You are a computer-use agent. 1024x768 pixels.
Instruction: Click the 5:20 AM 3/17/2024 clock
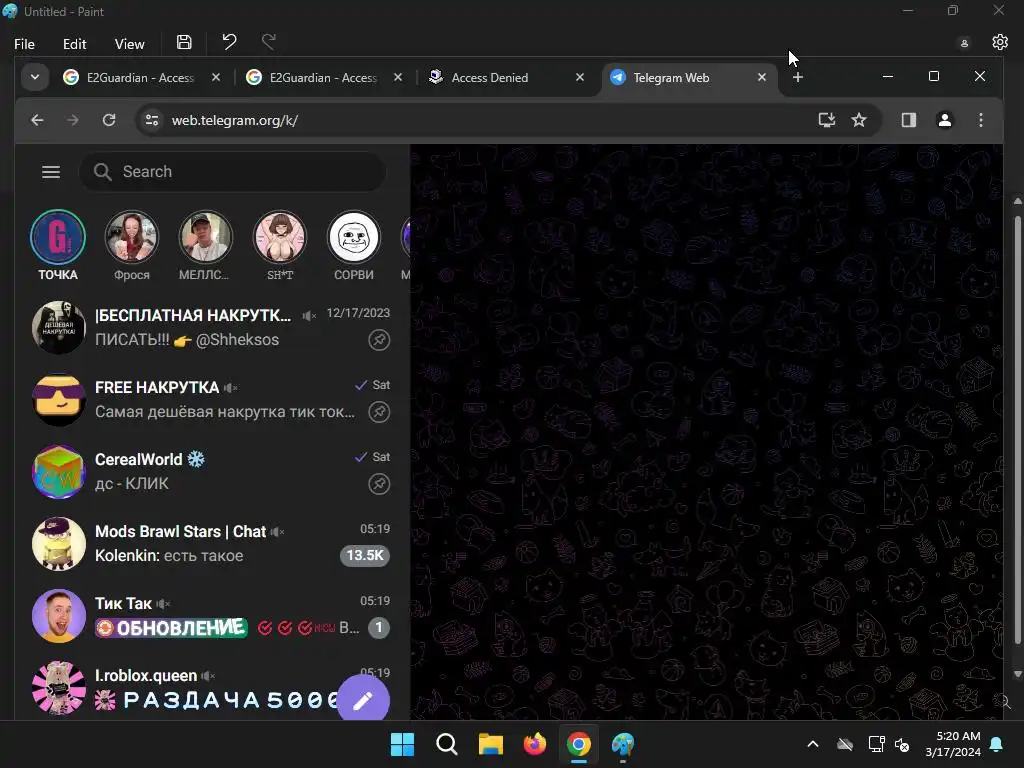click(x=953, y=744)
